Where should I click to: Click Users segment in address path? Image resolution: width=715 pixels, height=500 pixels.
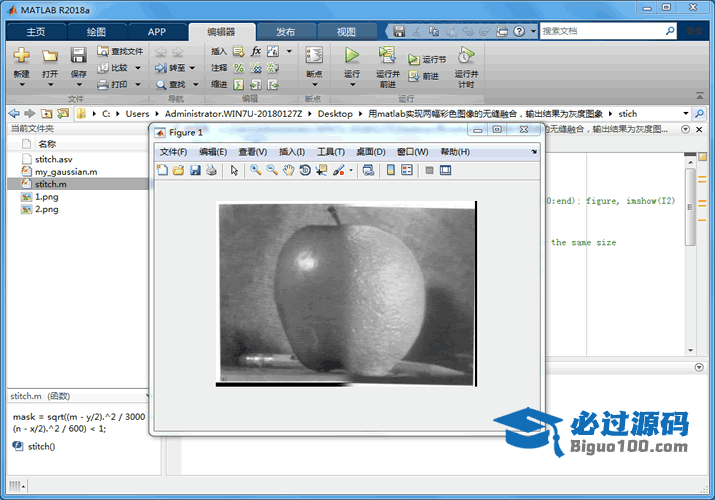pyautogui.click(x=137, y=113)
